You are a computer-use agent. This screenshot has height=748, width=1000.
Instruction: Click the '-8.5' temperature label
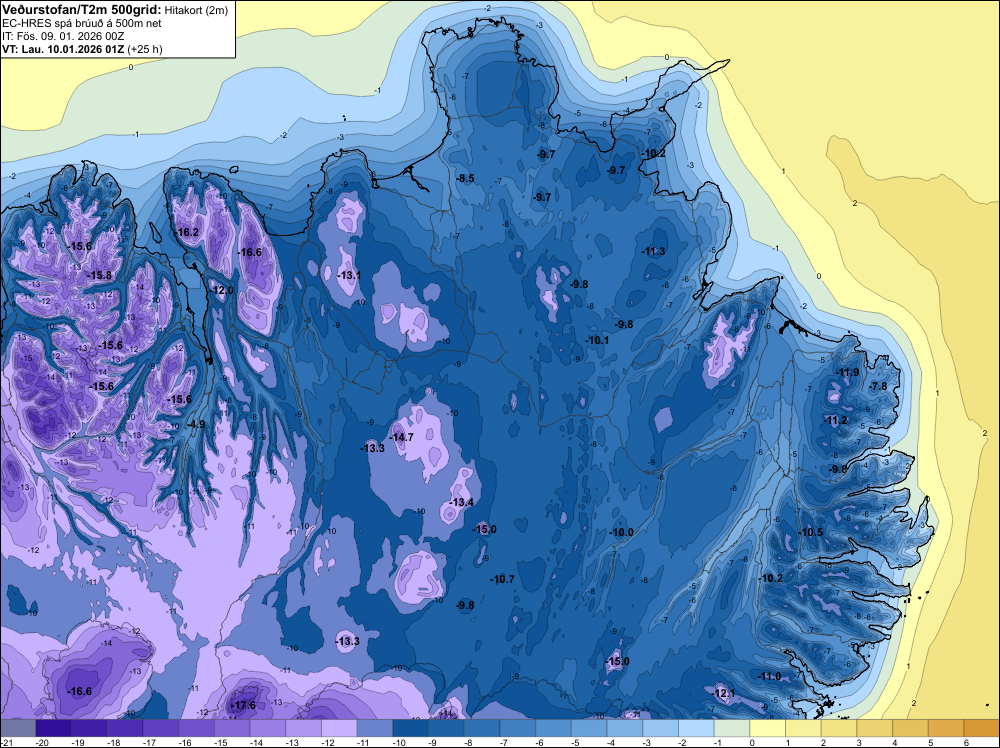pos(466,178)
